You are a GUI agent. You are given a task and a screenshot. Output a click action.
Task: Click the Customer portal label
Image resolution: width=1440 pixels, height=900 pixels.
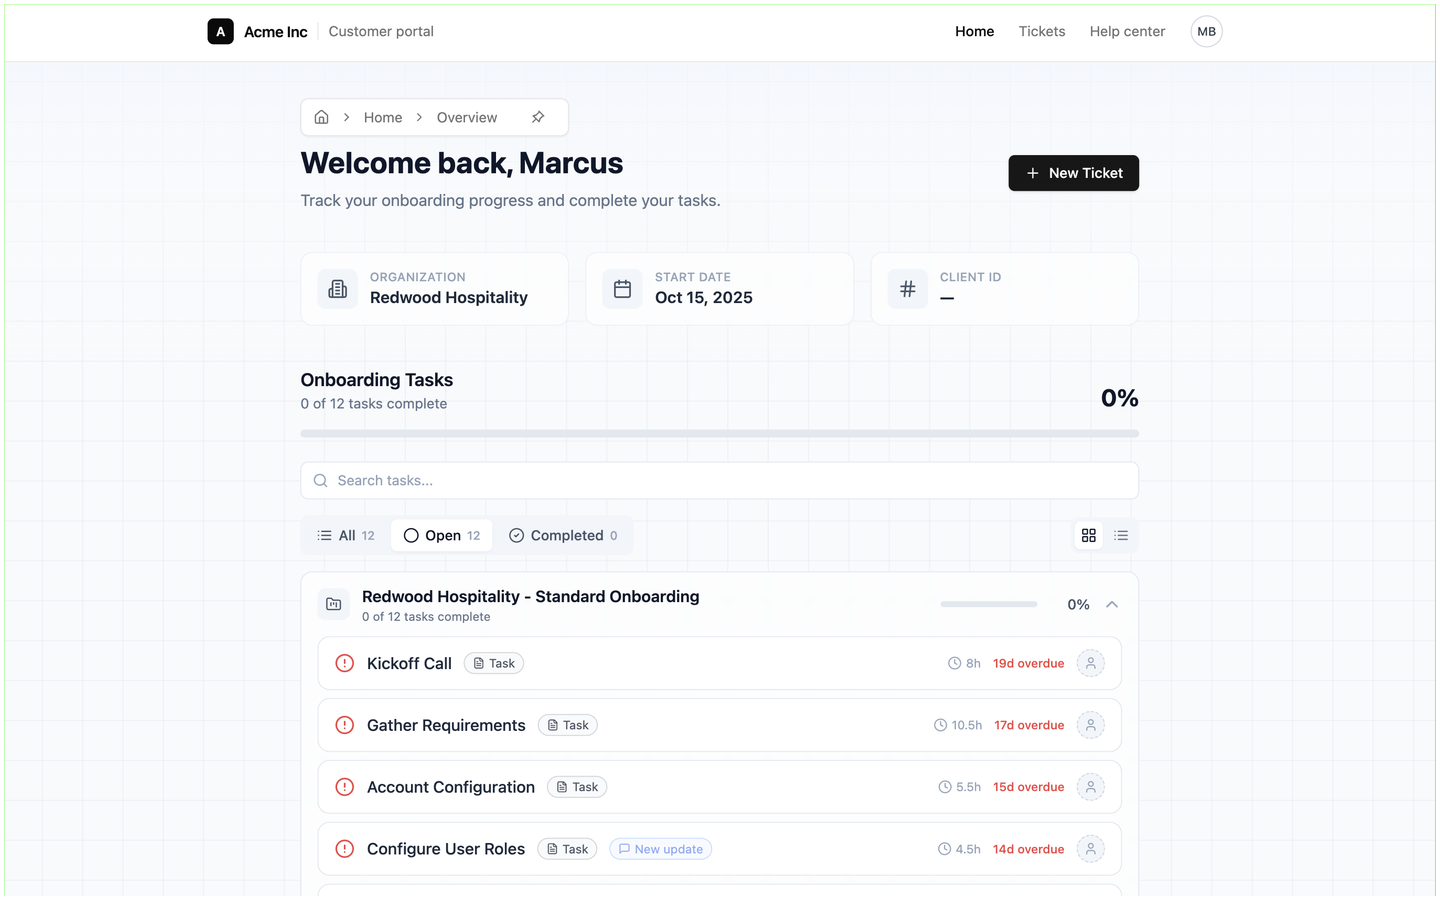[x=381, y=32]
